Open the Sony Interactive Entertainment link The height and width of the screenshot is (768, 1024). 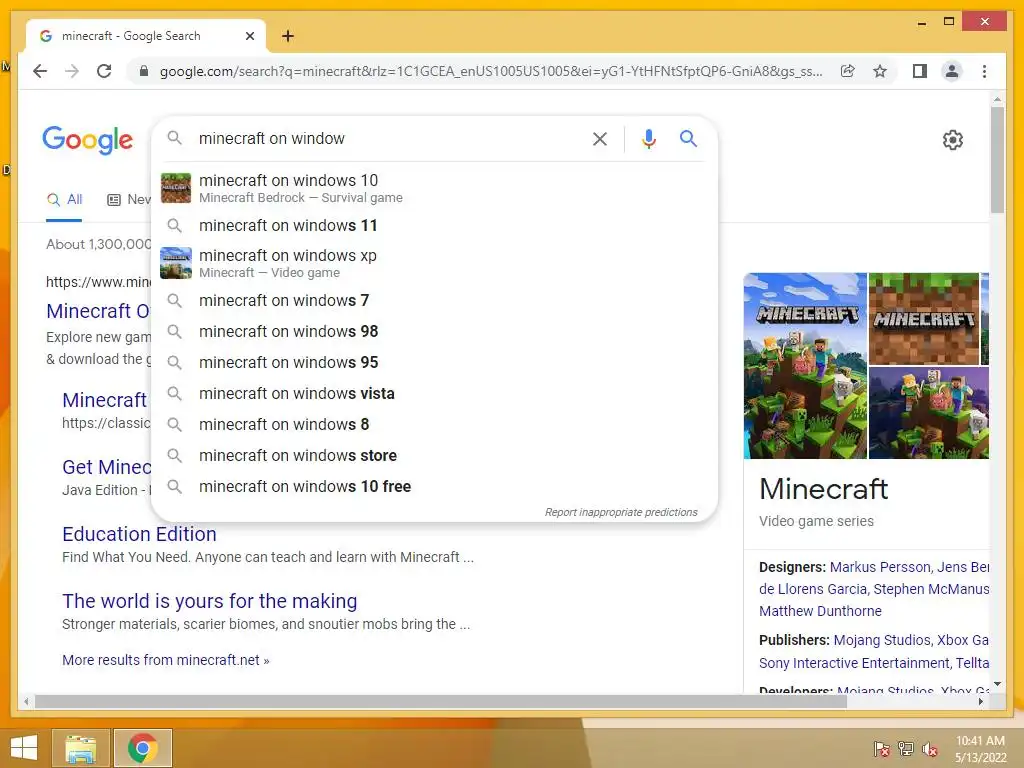pos(854,663)
